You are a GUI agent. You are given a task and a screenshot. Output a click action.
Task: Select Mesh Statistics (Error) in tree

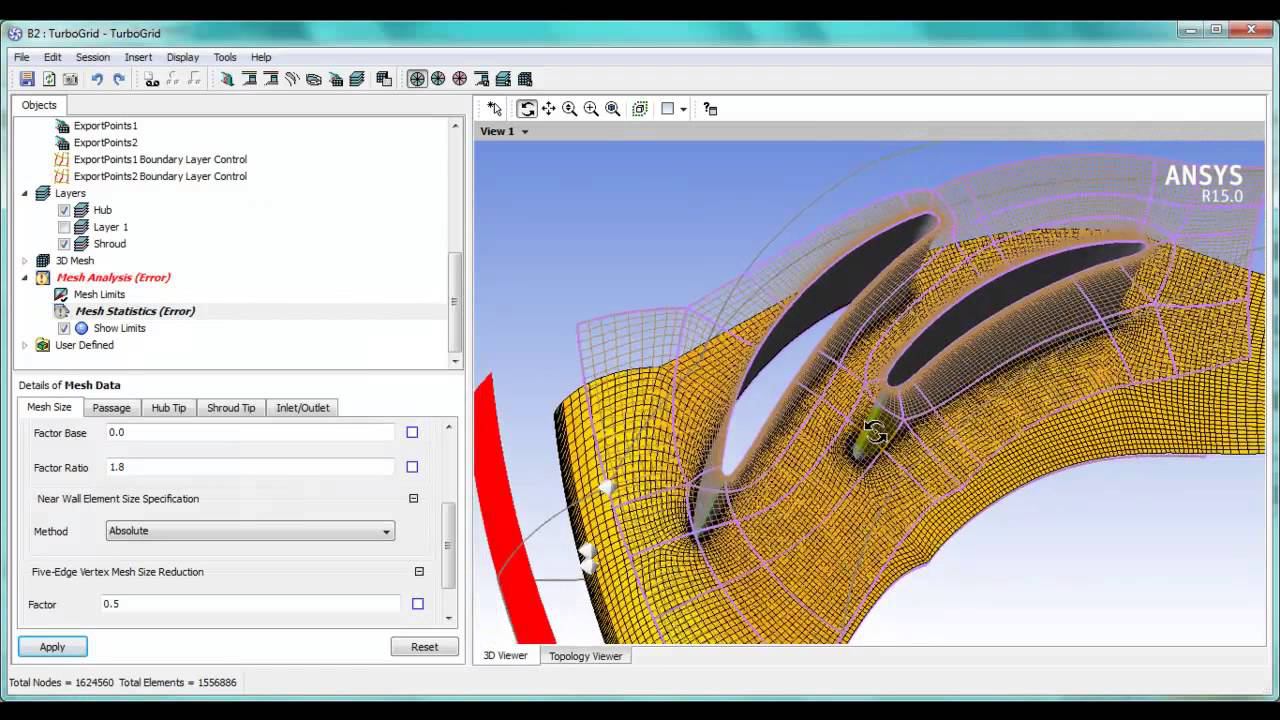pos(135,311)
